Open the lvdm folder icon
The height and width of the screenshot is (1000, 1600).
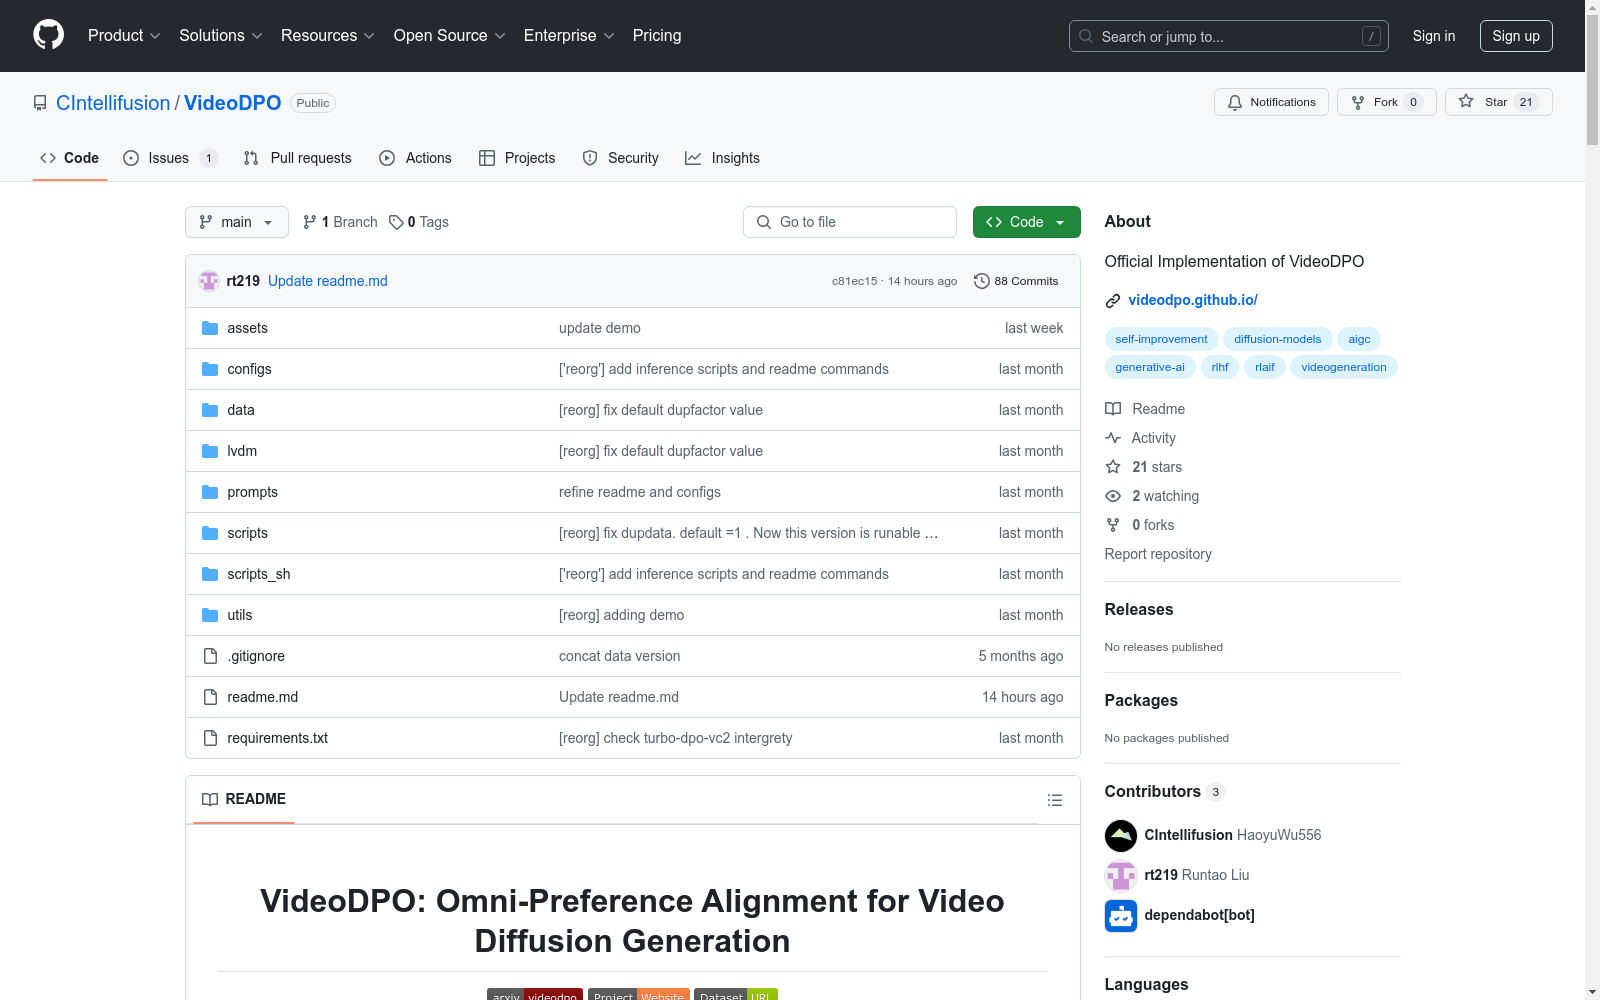(x=210, y=451)
